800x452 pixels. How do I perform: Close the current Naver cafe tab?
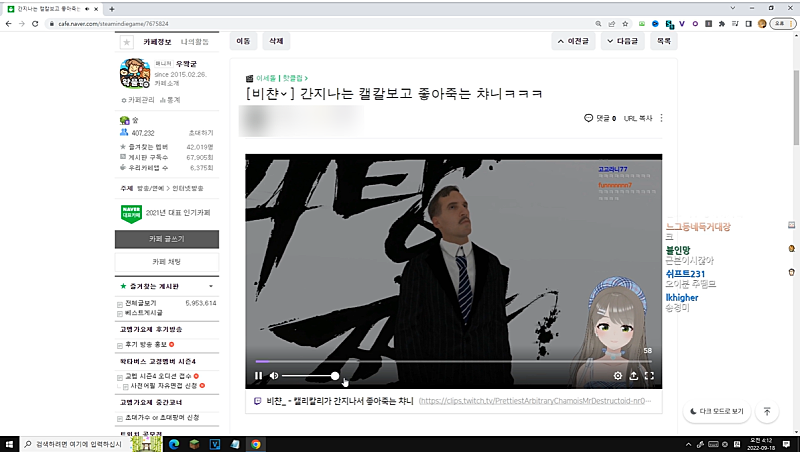pos(96,9)
